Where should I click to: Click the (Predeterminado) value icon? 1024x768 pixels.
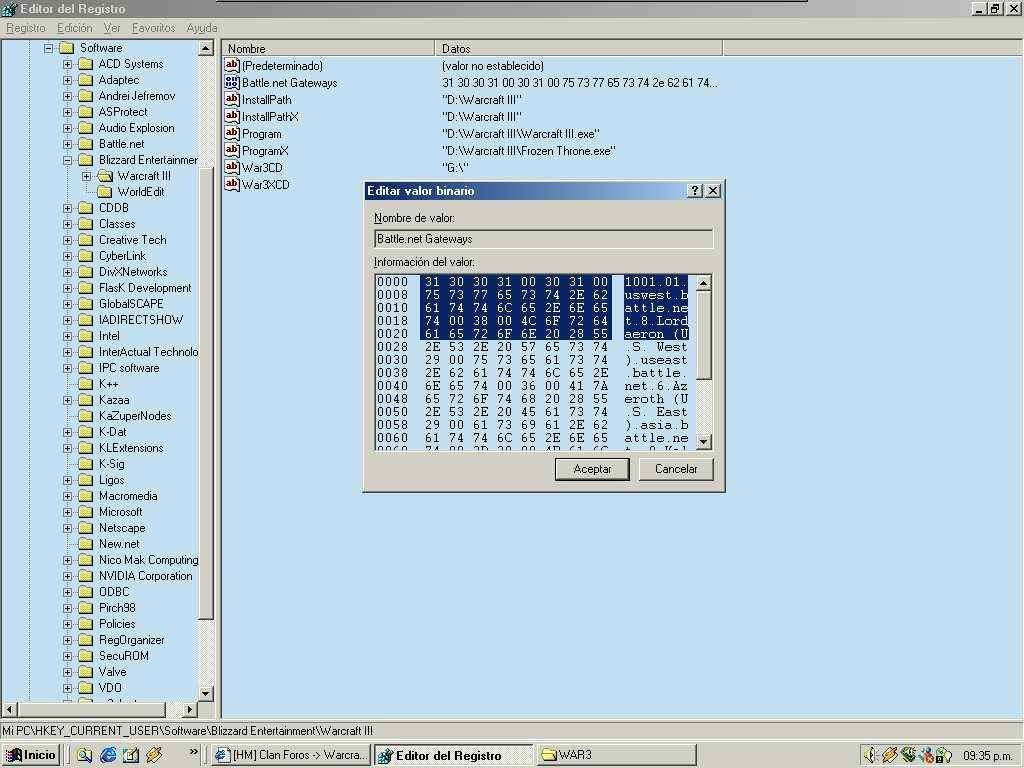[x=231, y=65]
